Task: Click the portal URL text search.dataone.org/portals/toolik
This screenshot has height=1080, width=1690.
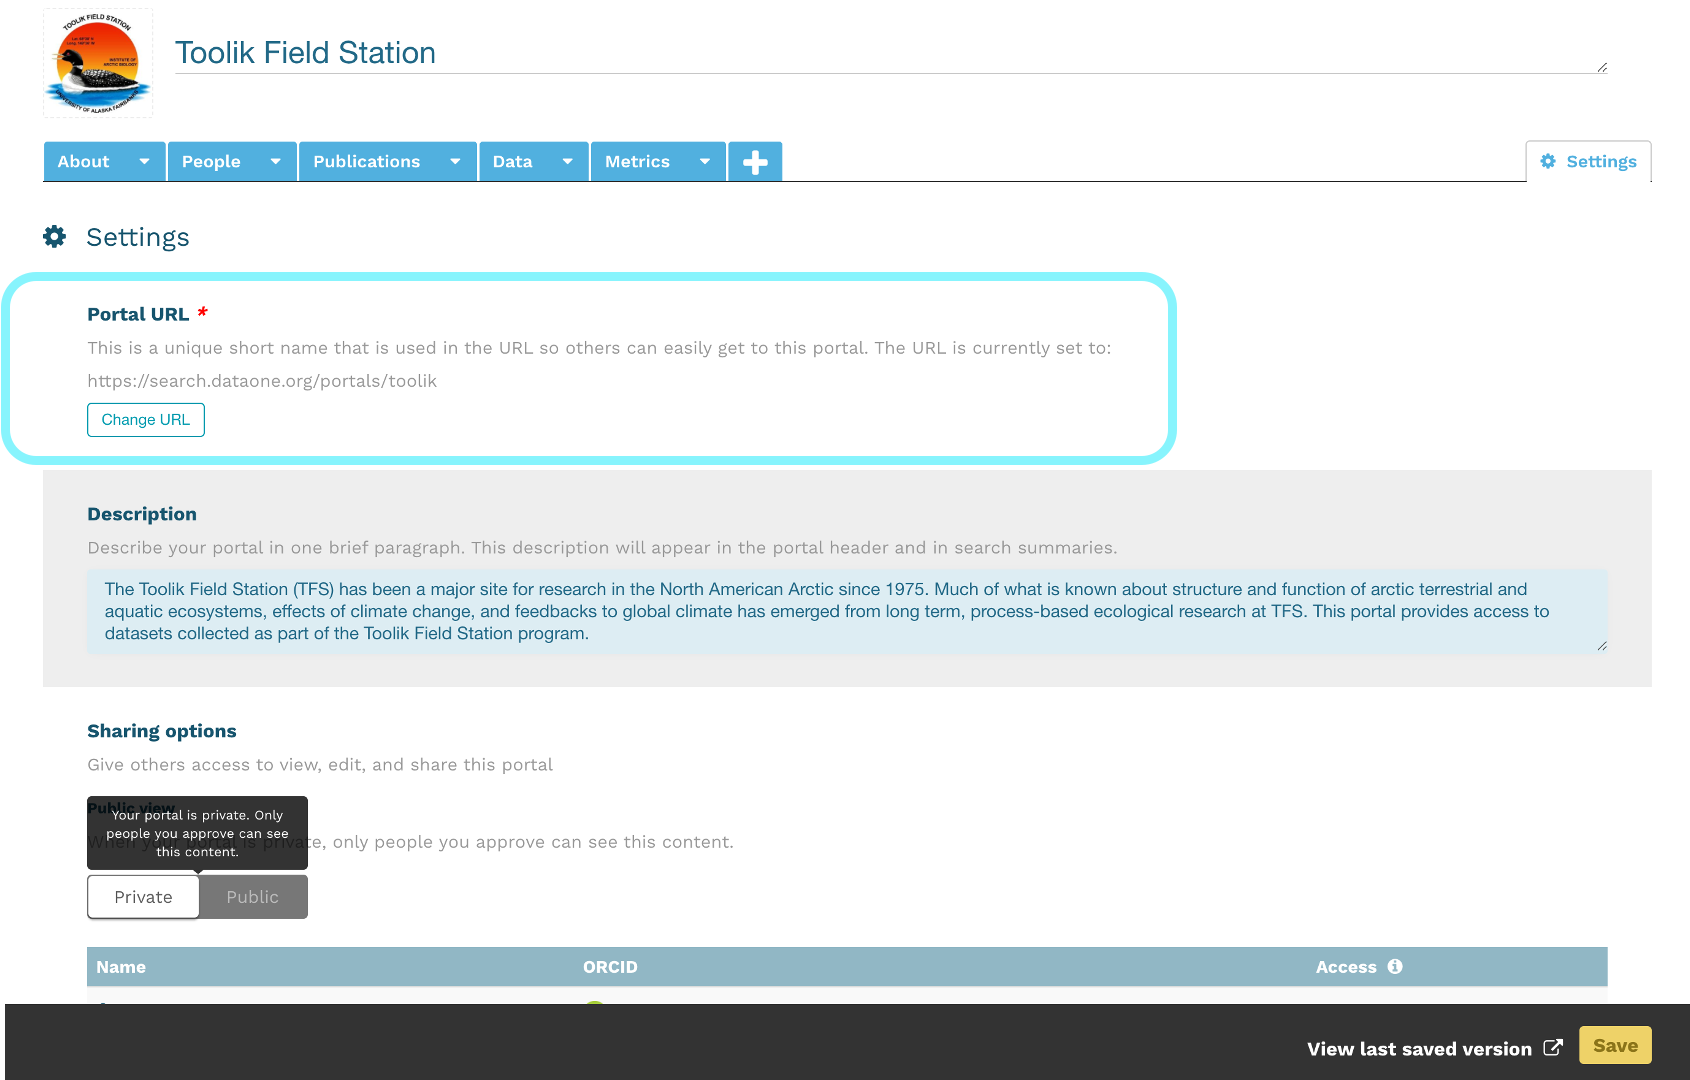Action: pos(262,381)
